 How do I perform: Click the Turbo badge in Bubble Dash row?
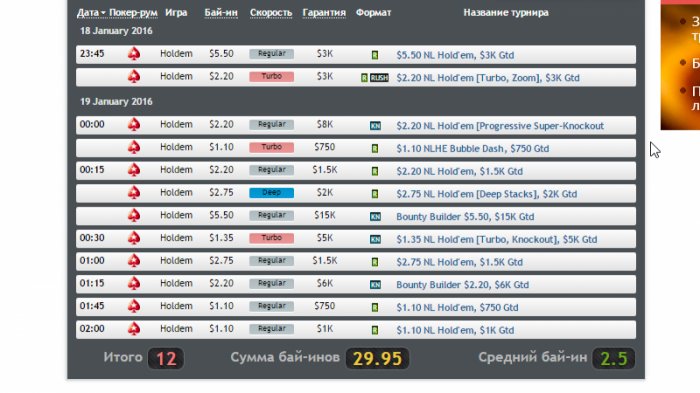point(271,147)
